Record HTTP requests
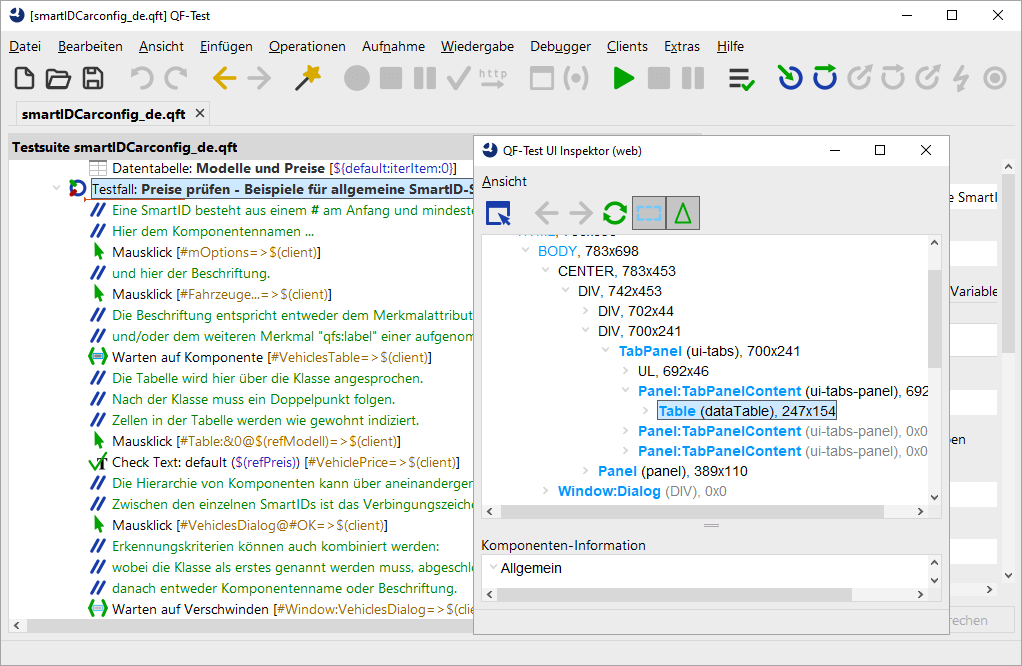Screen dimensions: 1022x666 coord(493,78)
